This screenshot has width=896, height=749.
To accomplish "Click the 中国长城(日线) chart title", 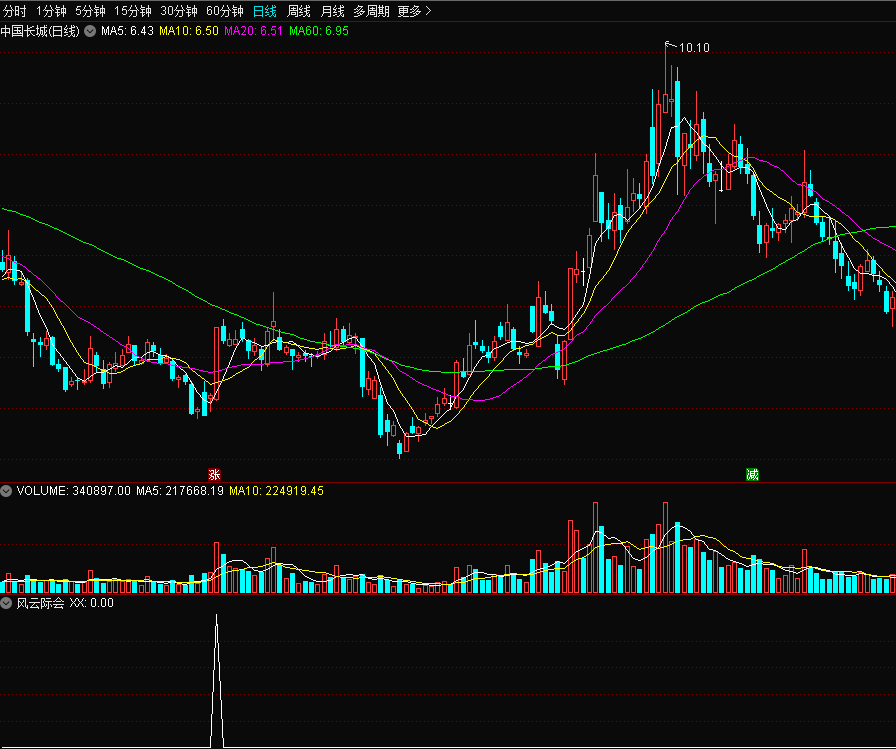I will (40, 31).
